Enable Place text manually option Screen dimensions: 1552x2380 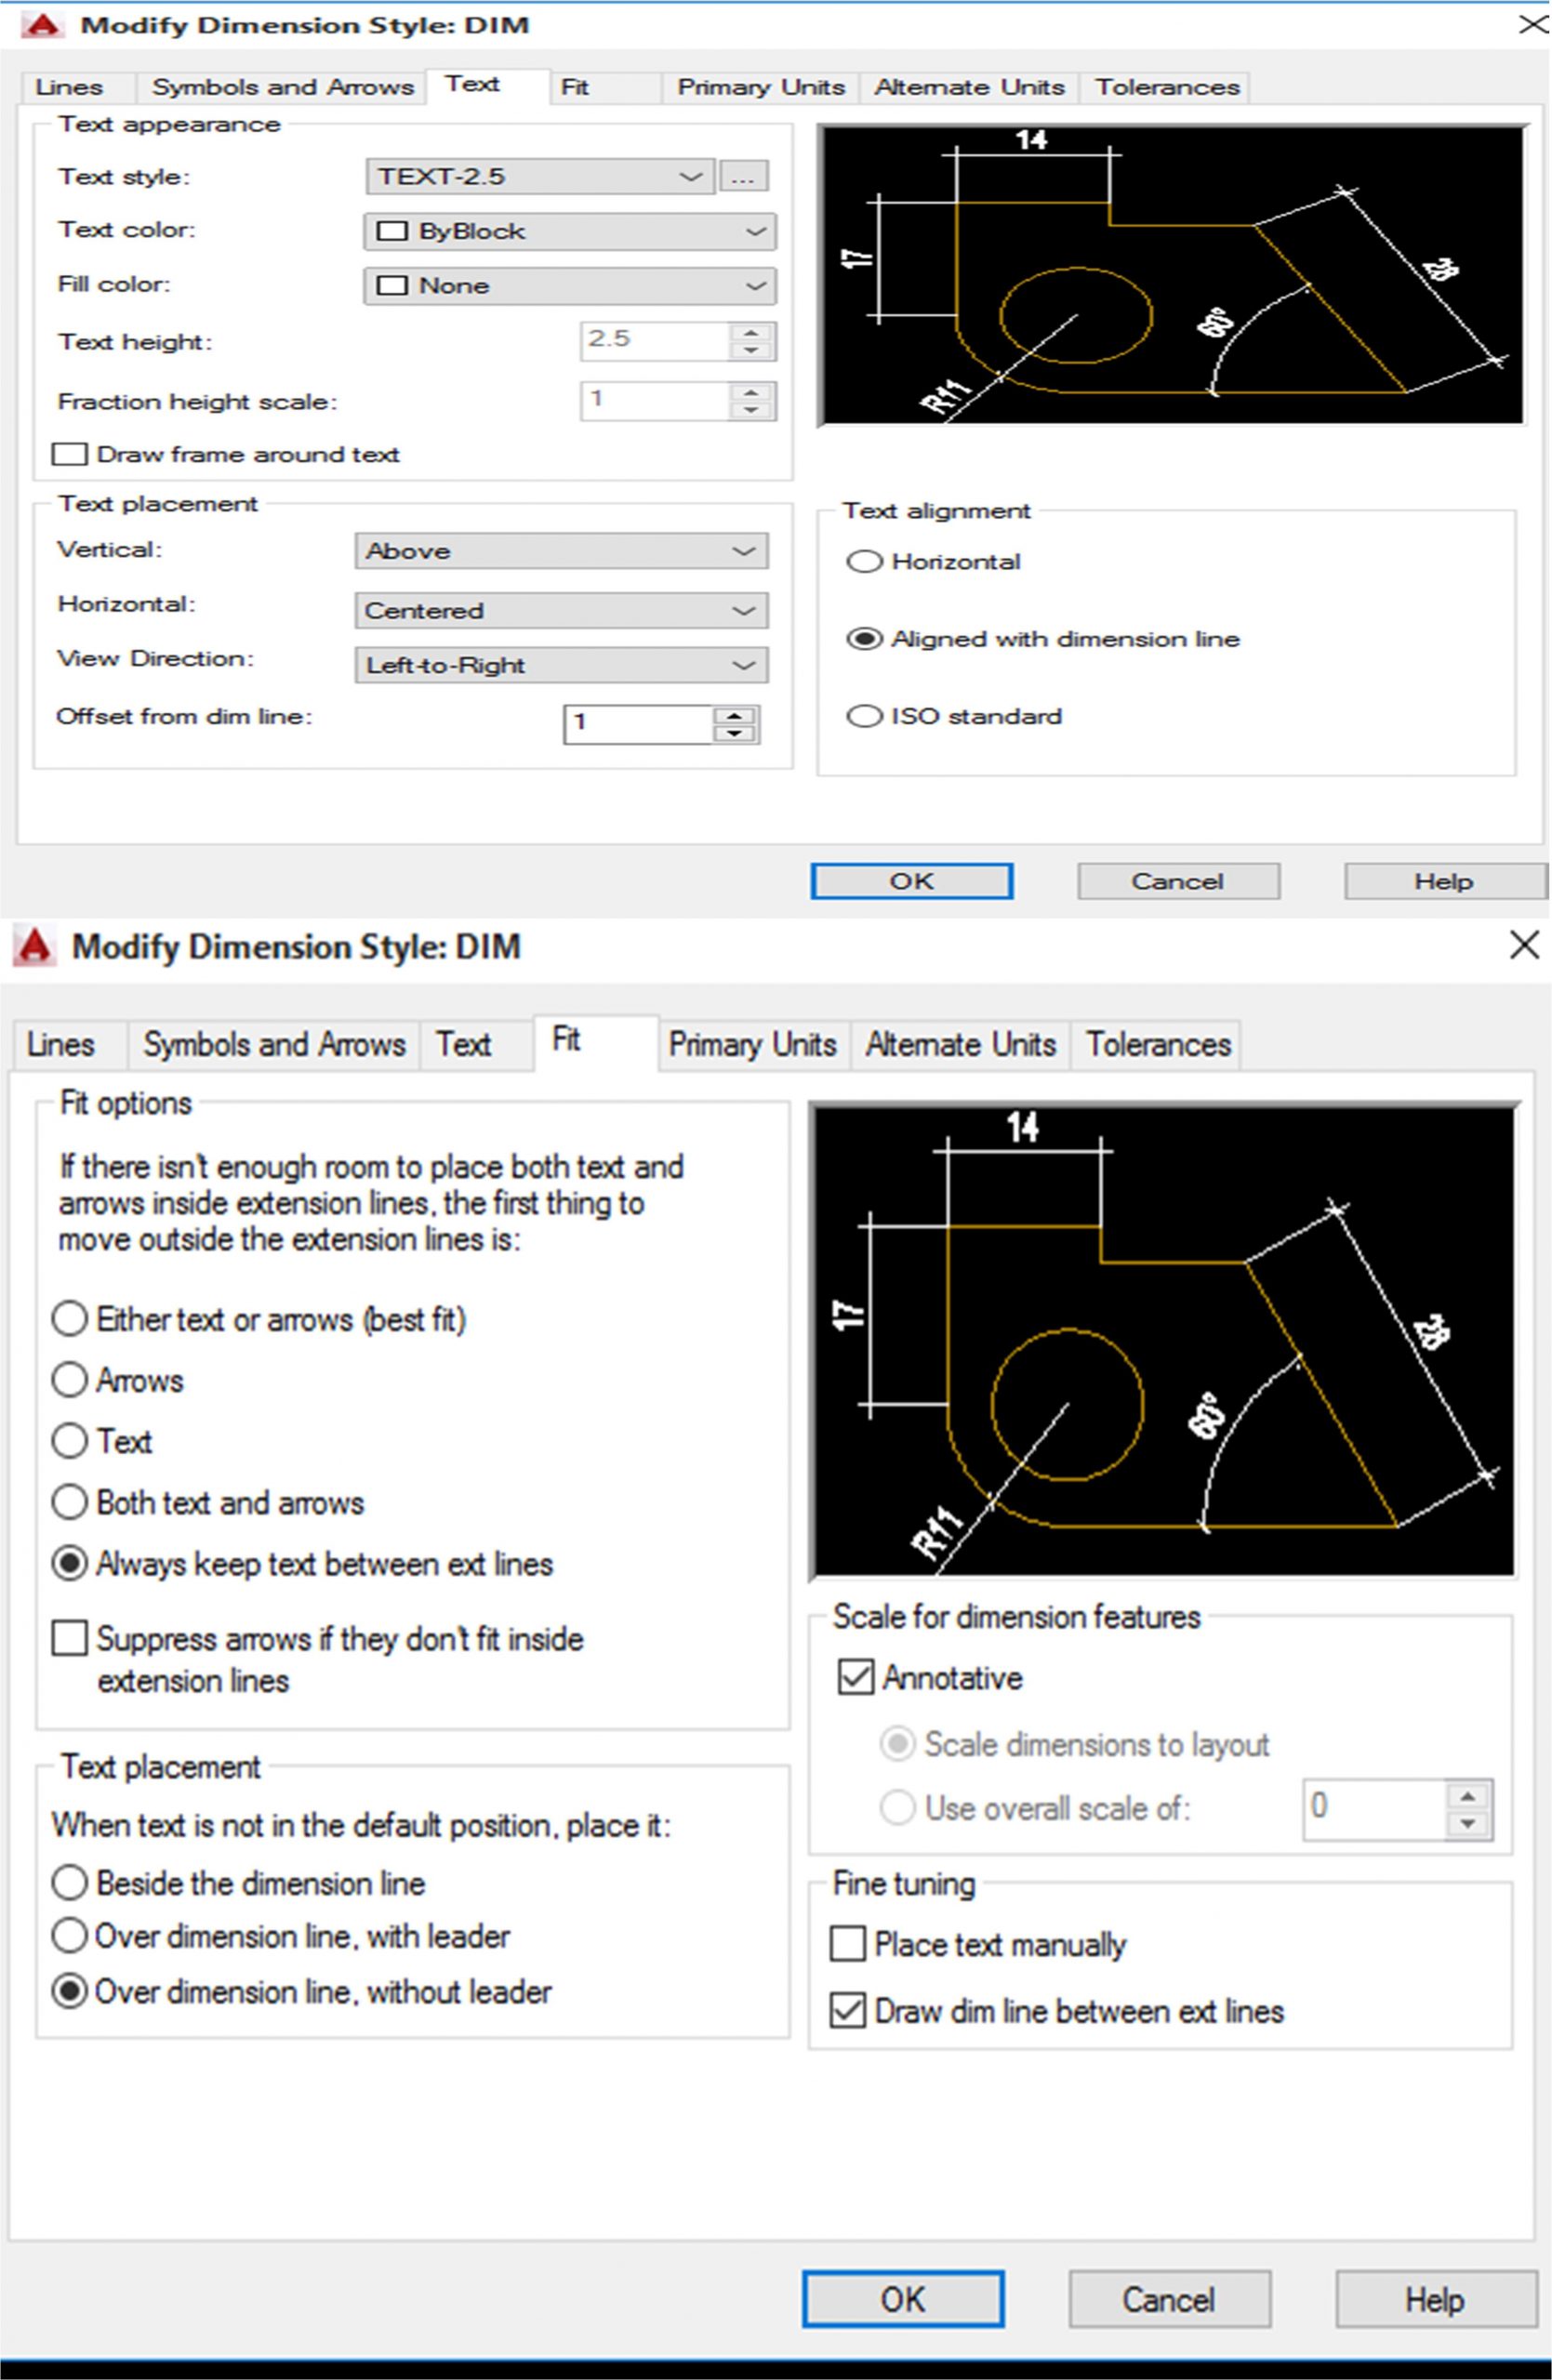click(848, 1944)
